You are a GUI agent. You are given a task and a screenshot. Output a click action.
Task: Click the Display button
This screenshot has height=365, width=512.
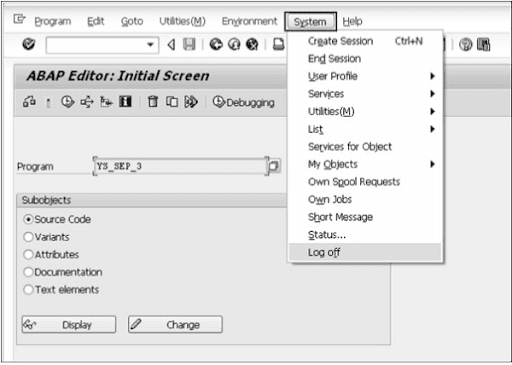click(x=69, y=324)
